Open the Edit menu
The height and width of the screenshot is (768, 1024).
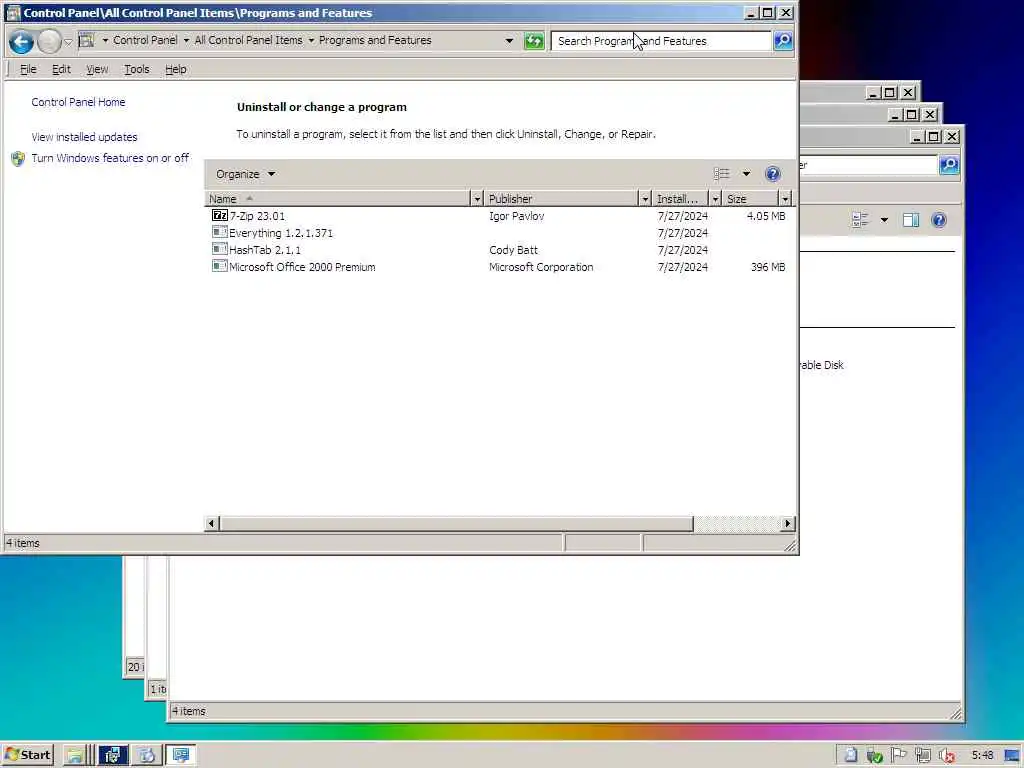[61, 69]
